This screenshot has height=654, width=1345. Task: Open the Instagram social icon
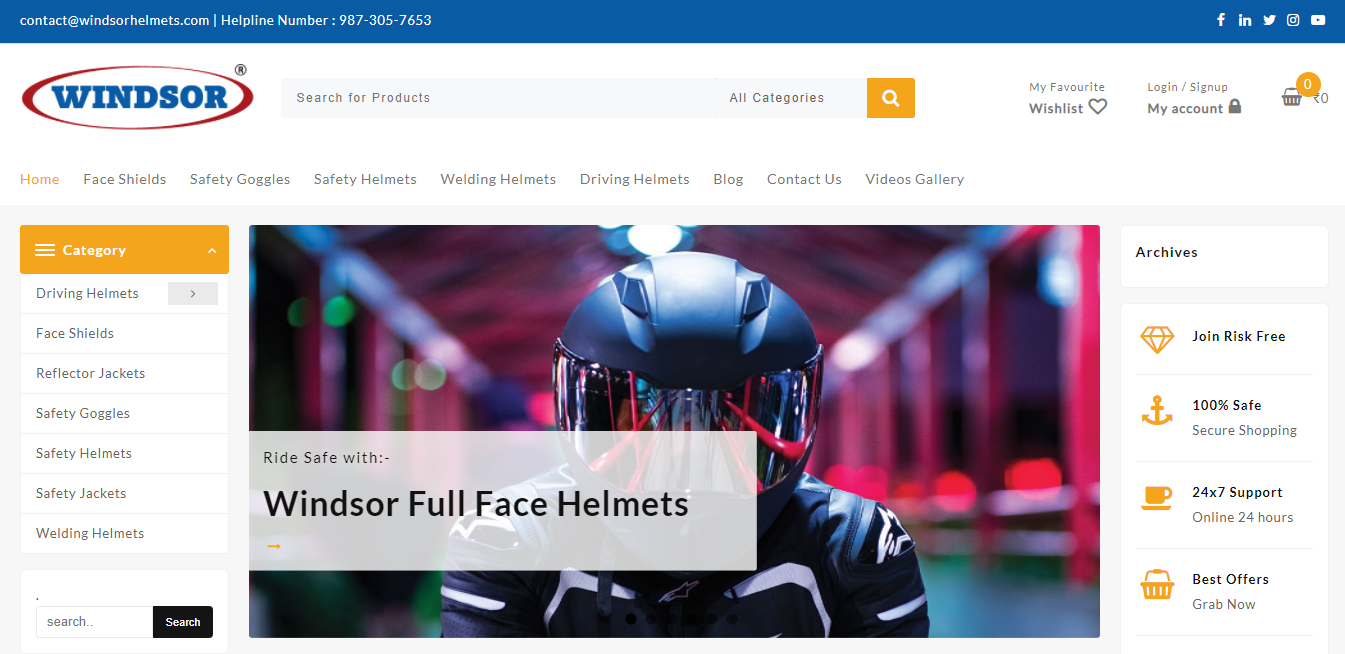pos(1293,20)
